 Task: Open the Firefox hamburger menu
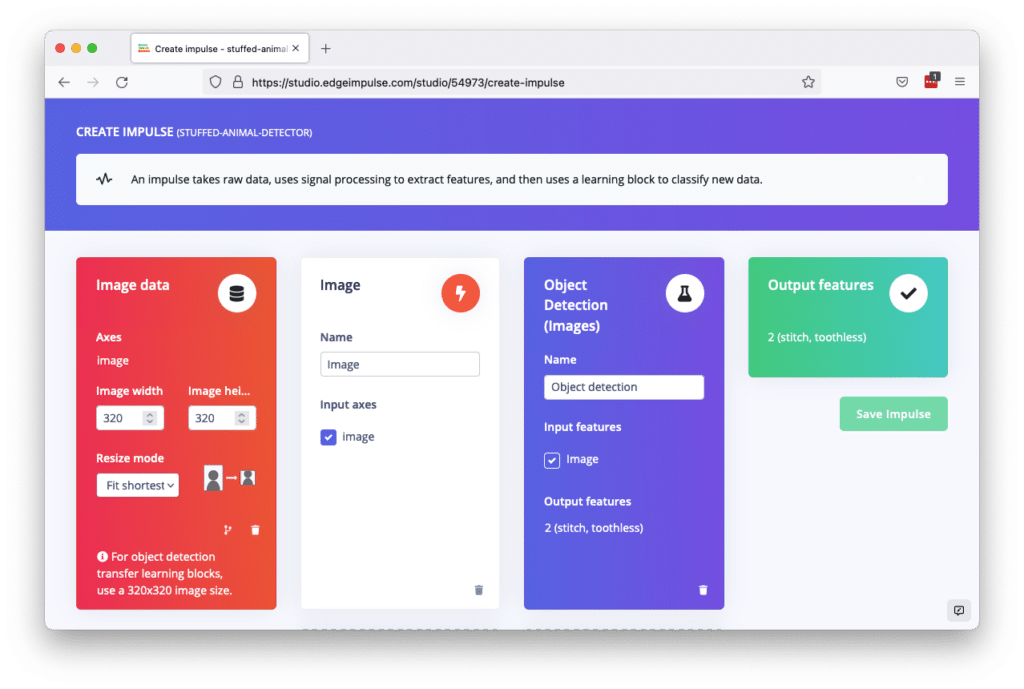(959, 82)
